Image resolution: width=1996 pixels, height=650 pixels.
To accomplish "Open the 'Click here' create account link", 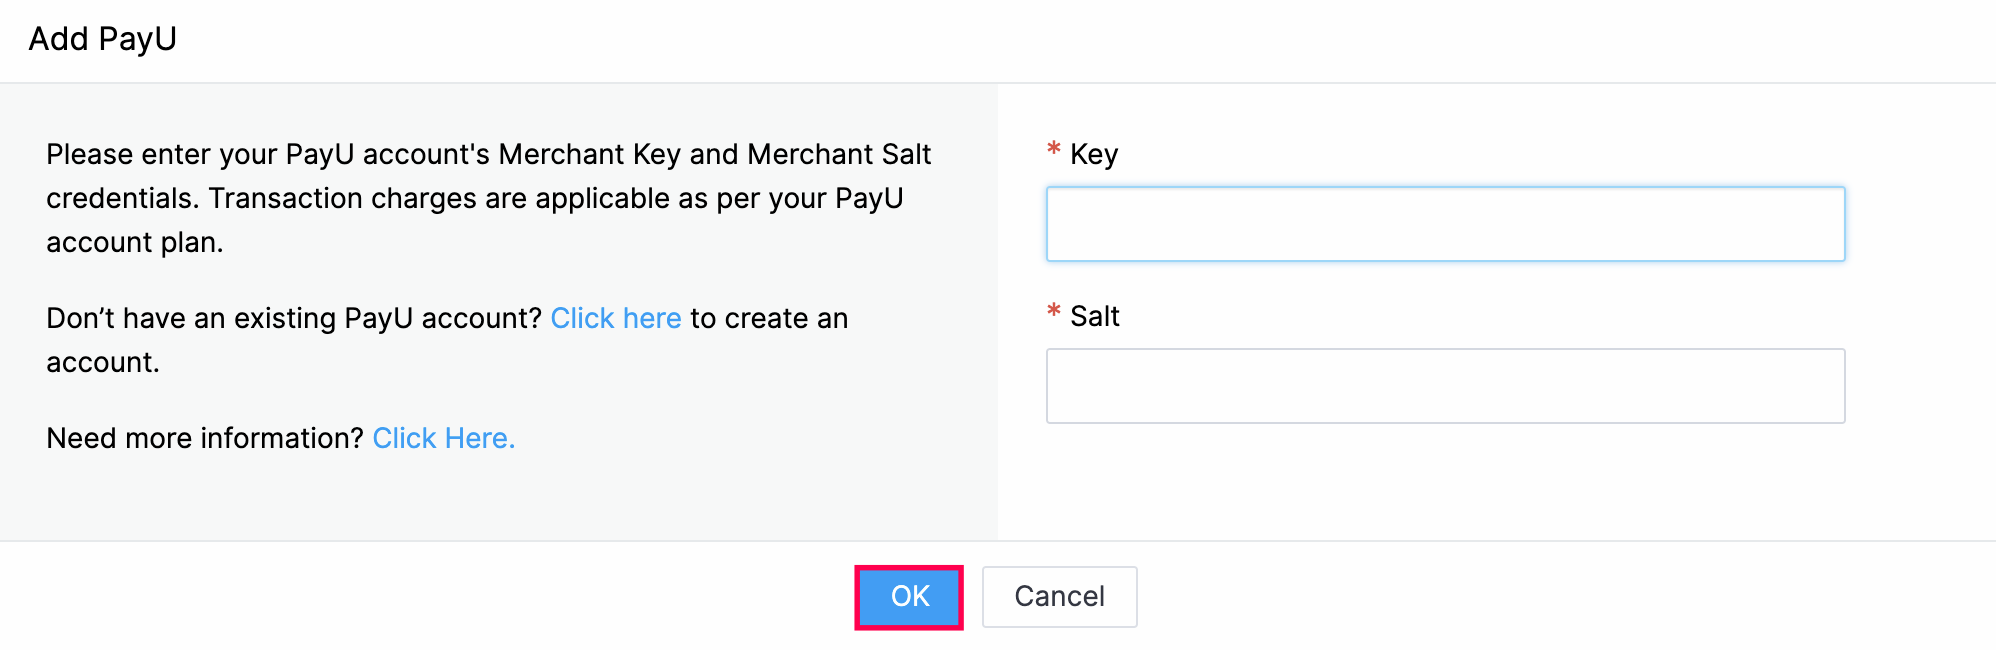I will point(616,318).
